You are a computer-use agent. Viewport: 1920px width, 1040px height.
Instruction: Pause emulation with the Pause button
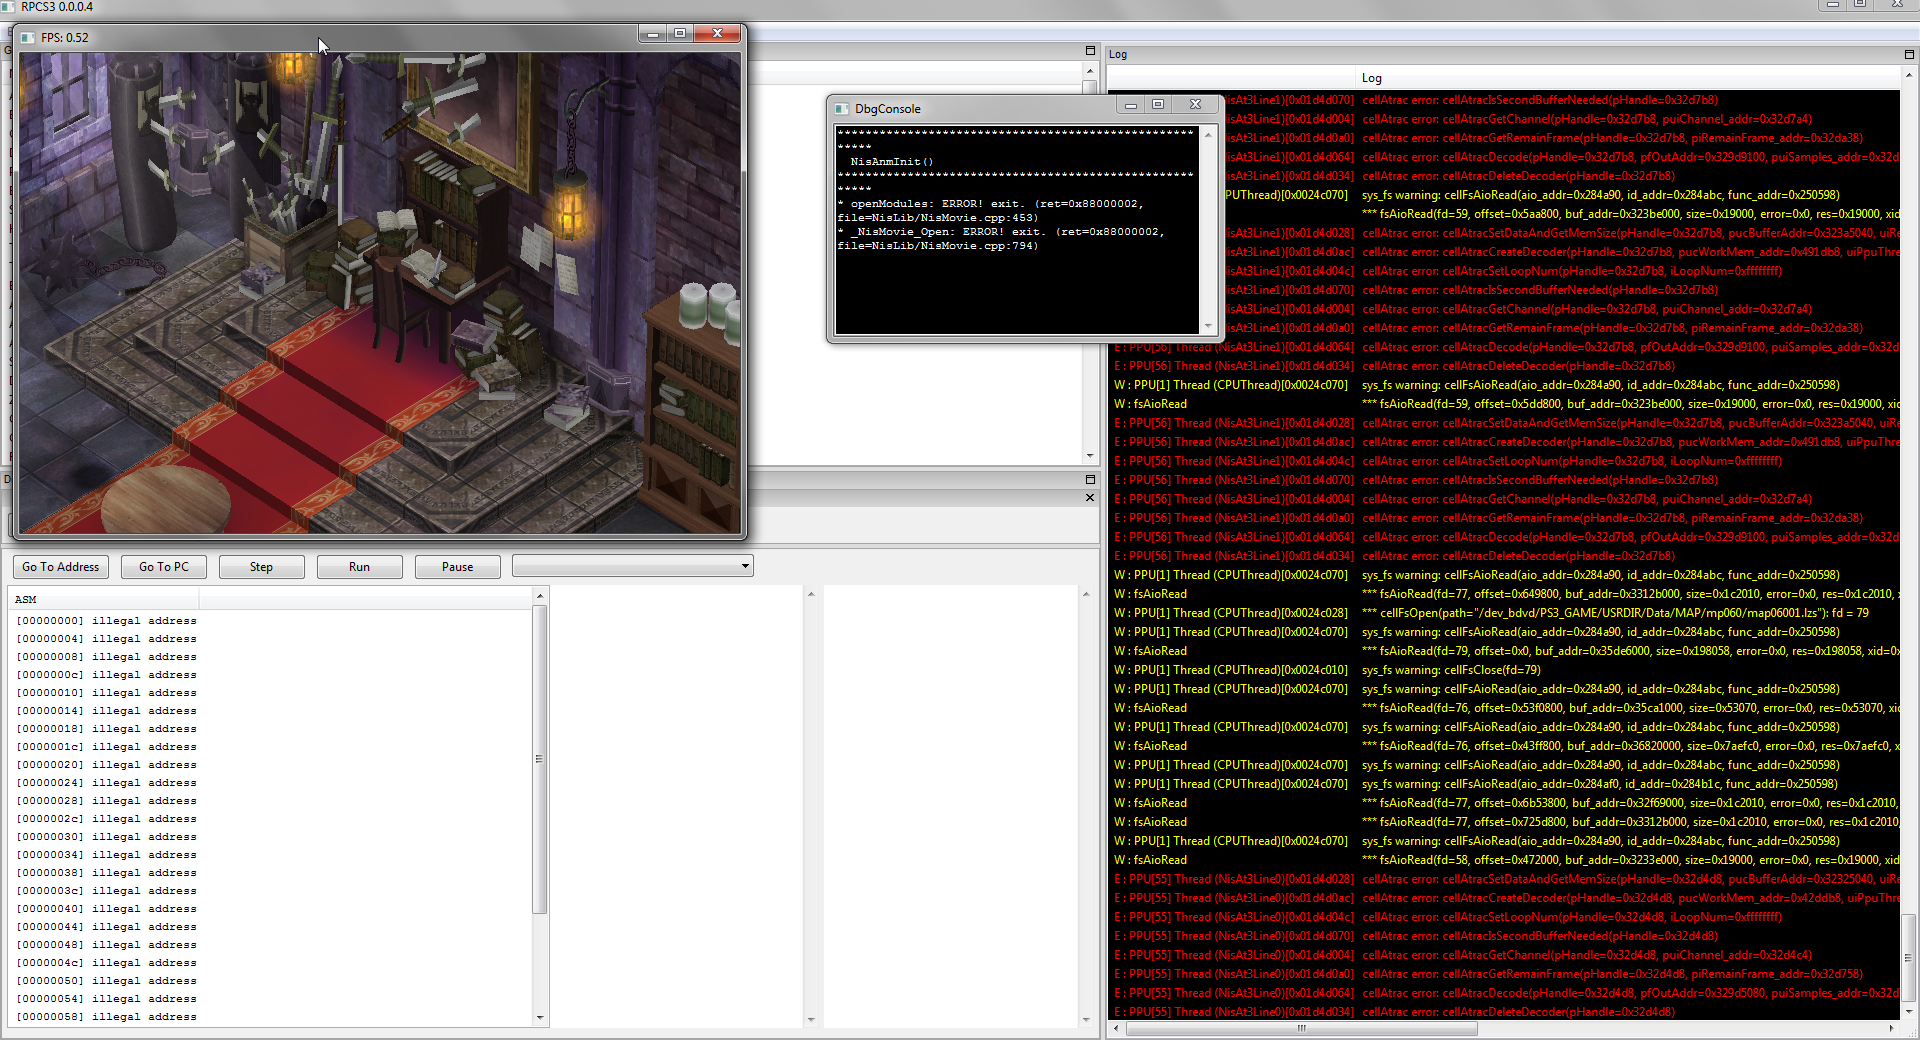tap(457, 567)
